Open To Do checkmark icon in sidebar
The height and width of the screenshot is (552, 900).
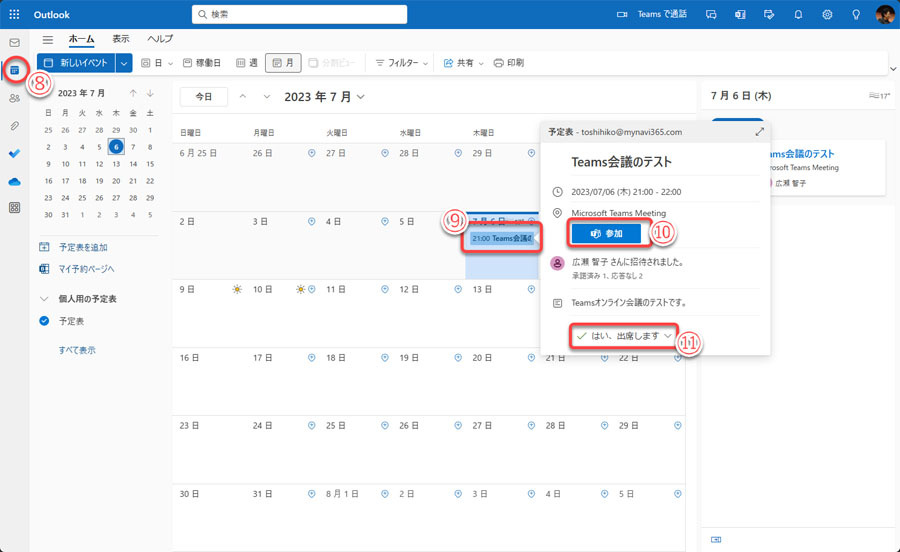[x=14, y=153]
